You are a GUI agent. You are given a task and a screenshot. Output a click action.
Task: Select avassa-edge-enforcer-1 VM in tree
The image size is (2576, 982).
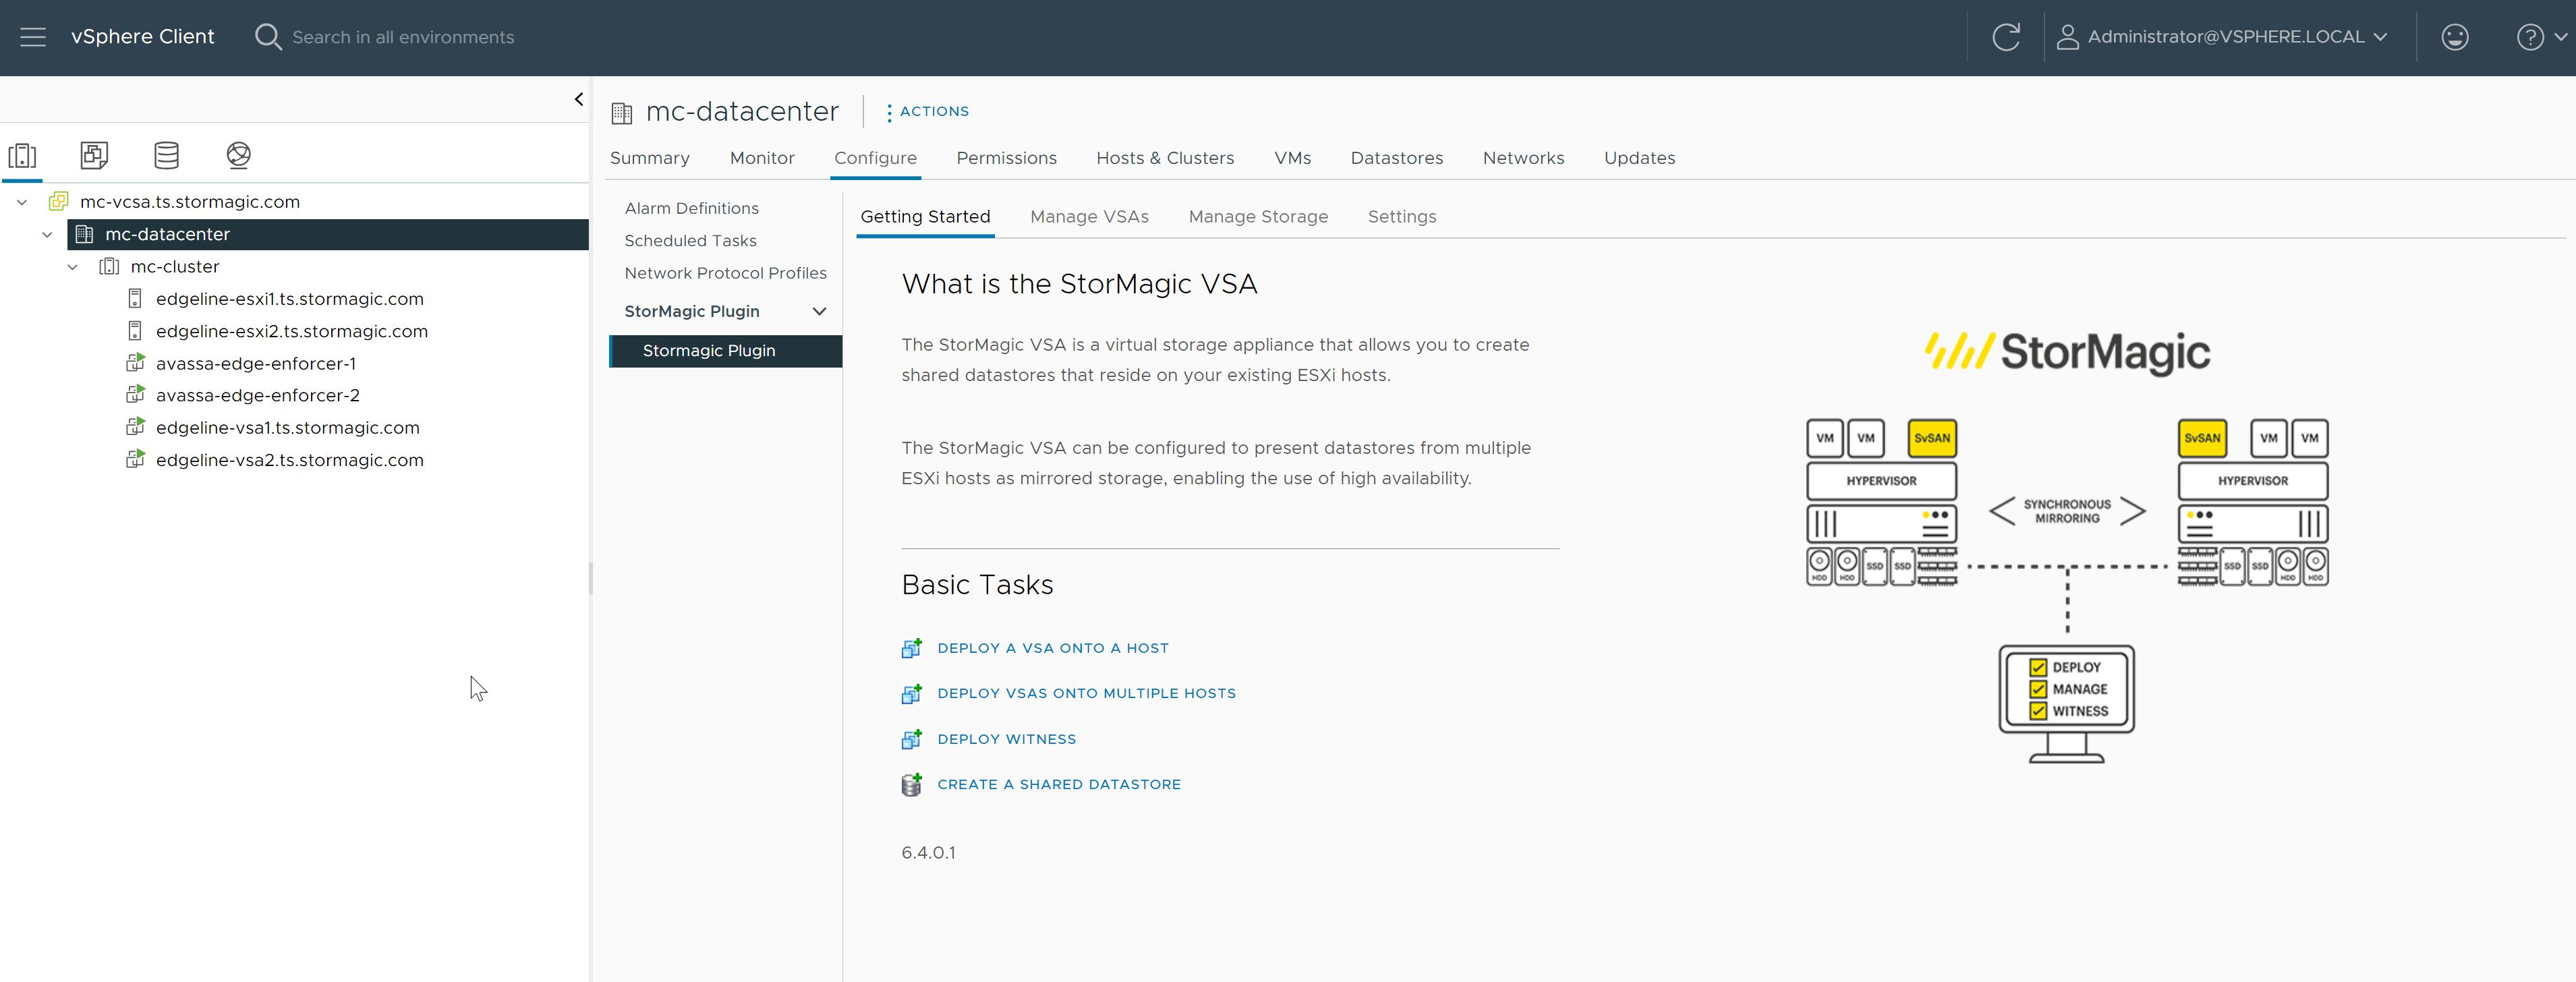(255, 363)
